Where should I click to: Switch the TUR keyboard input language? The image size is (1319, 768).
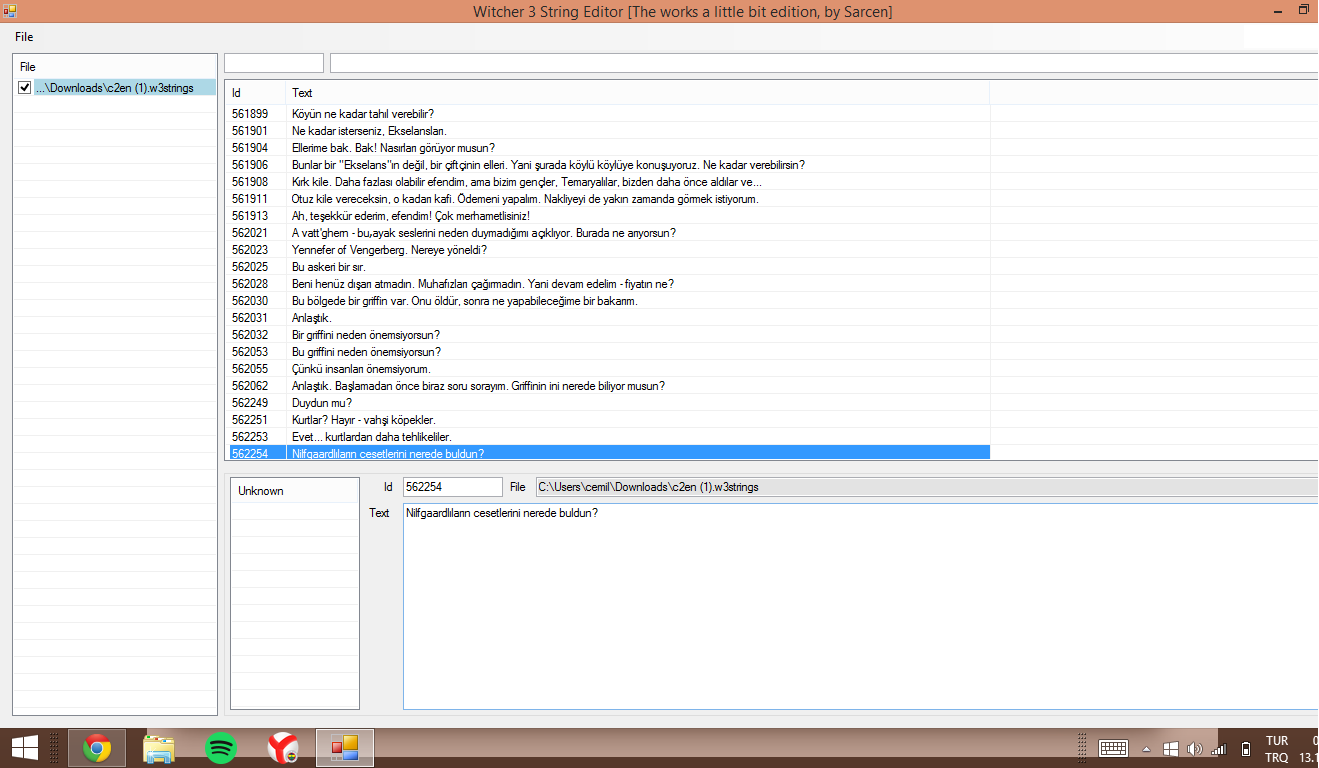(x=1277, y=749)
